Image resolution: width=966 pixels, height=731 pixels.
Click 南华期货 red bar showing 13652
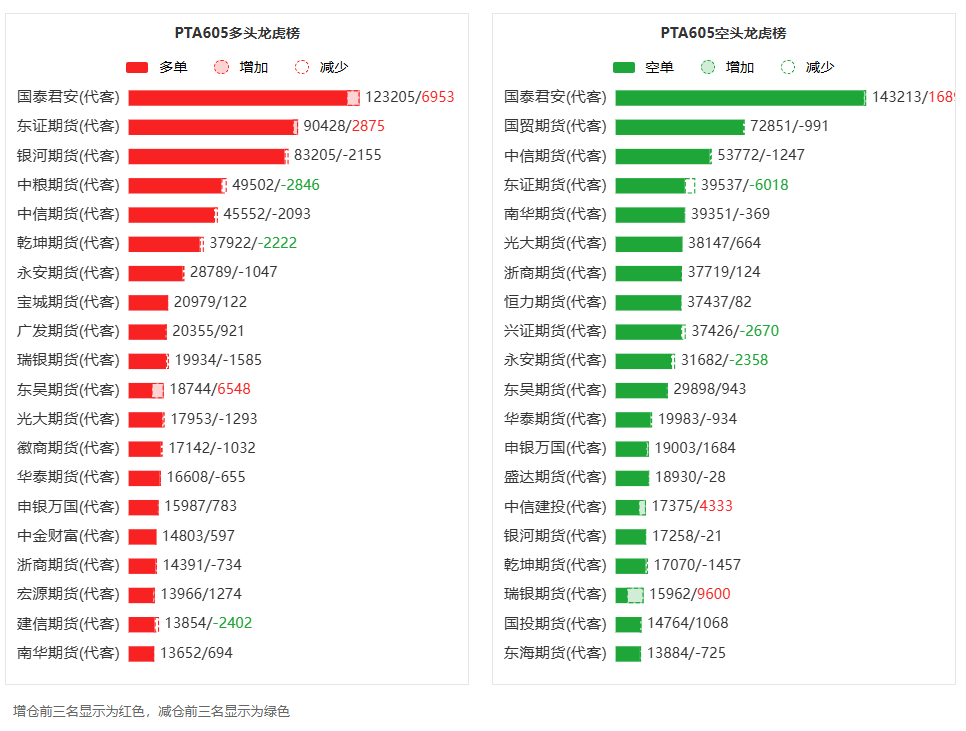tap(141, 653)
